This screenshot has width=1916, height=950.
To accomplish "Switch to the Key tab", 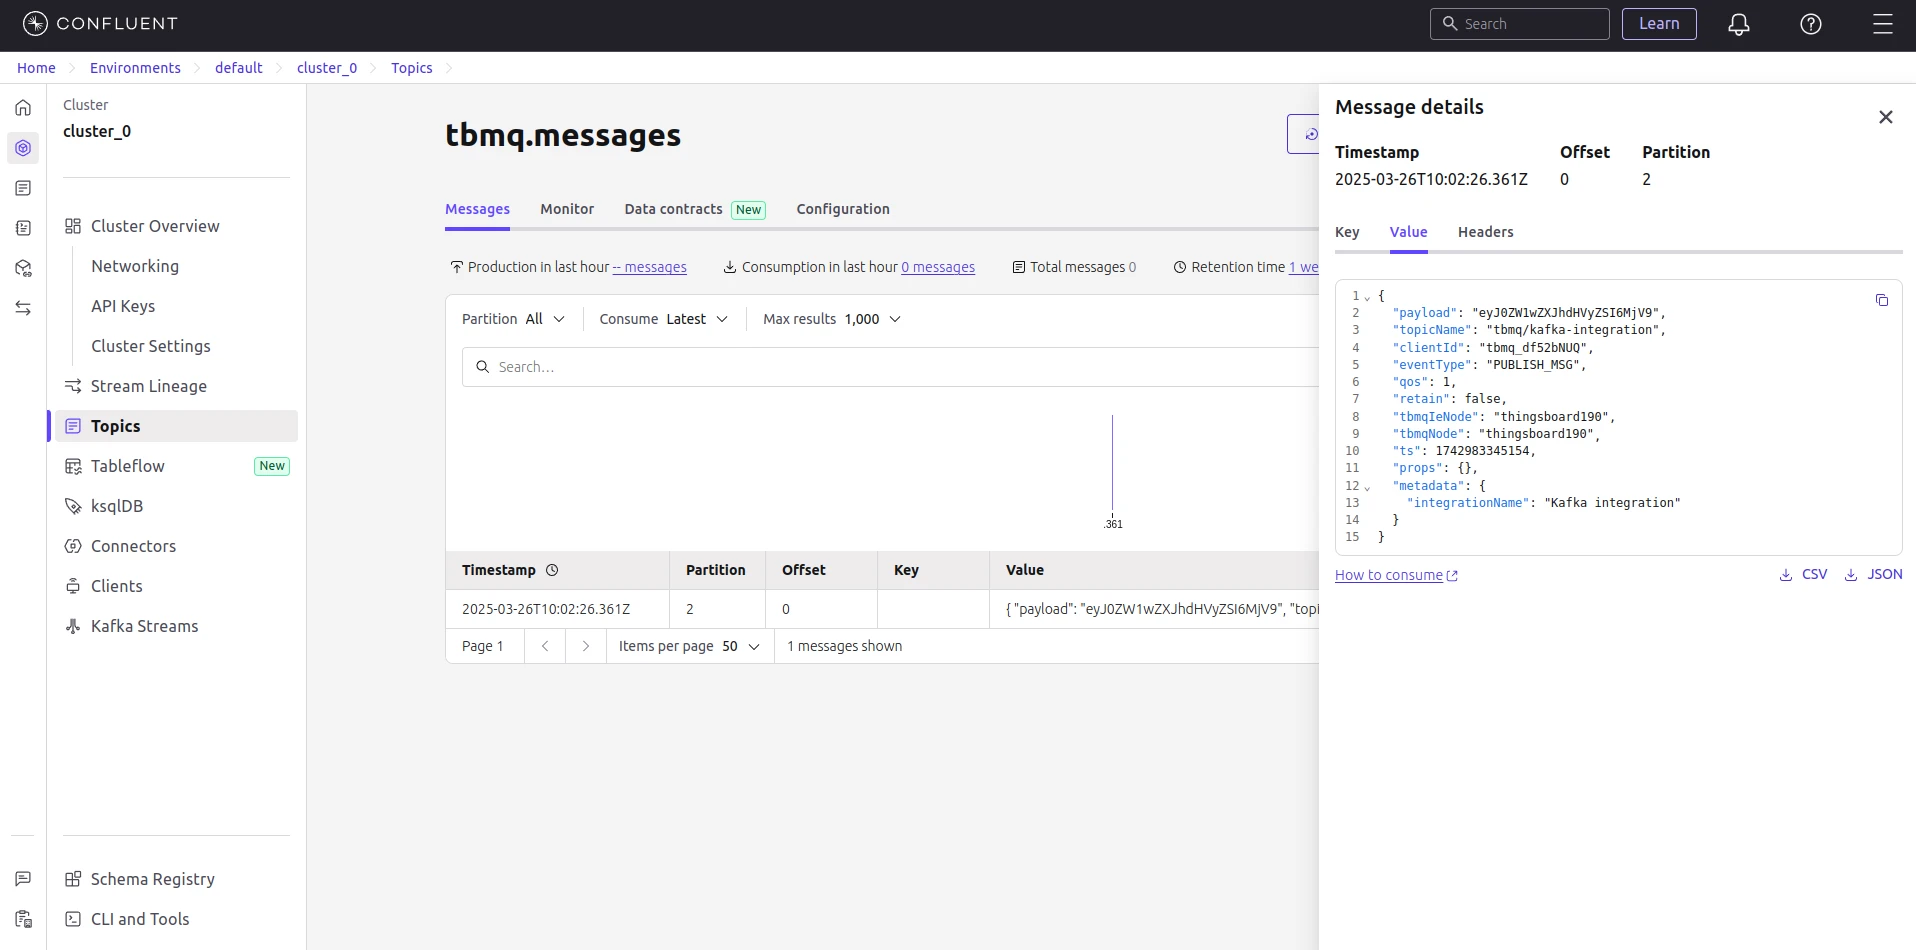I will (x=1347, y=232).
